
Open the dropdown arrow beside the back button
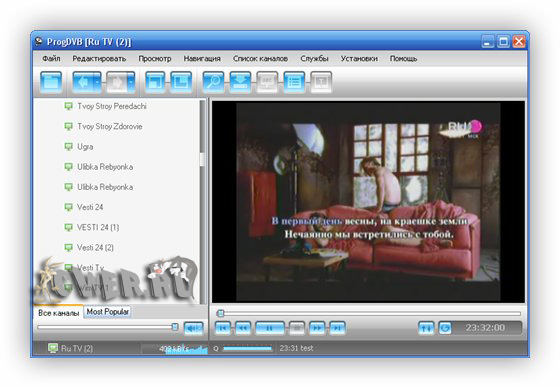98,82
